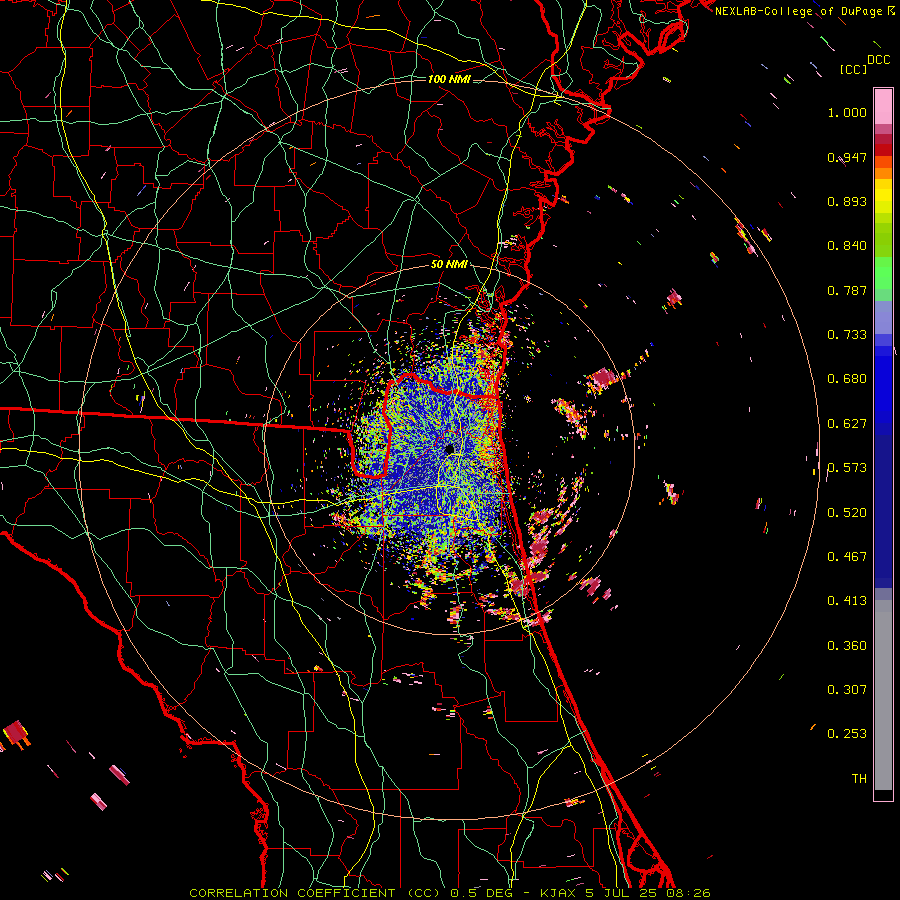This screenshot has width=900, height=900.
Task: Pick the black swatch below TH
Action: click(883, 795)
